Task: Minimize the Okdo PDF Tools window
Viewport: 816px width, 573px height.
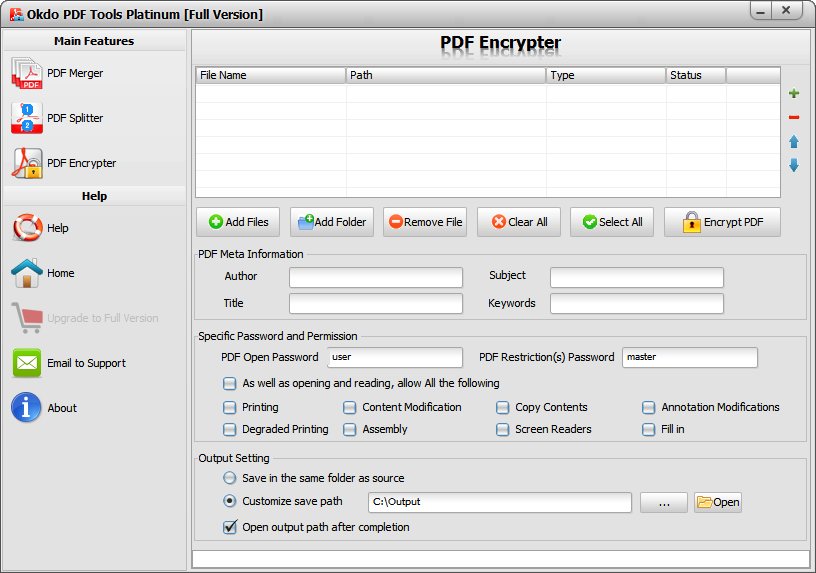Action: (x=761, y=11)
